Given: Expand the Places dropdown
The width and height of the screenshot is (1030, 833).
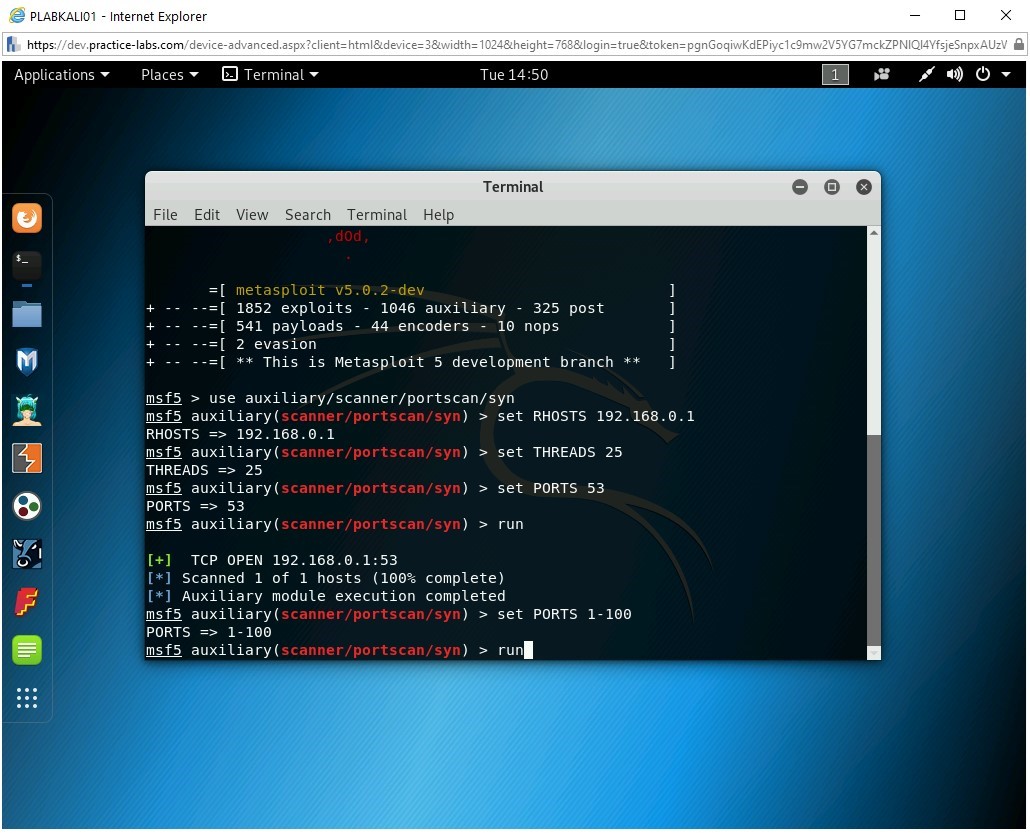Looking at the screenshot, I should click(169, 75).
